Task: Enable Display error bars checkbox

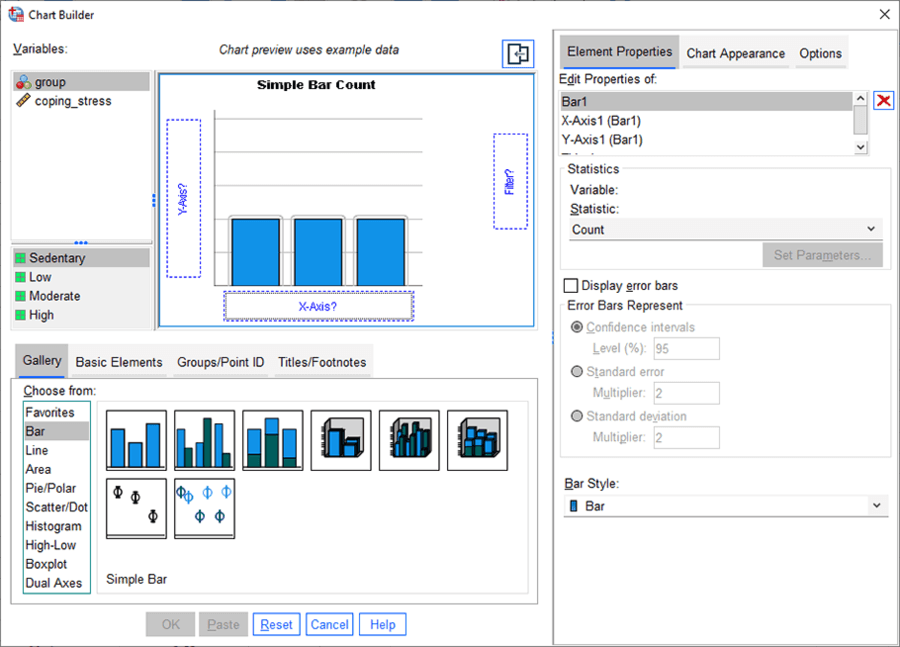Action: [x=571, y=286]
